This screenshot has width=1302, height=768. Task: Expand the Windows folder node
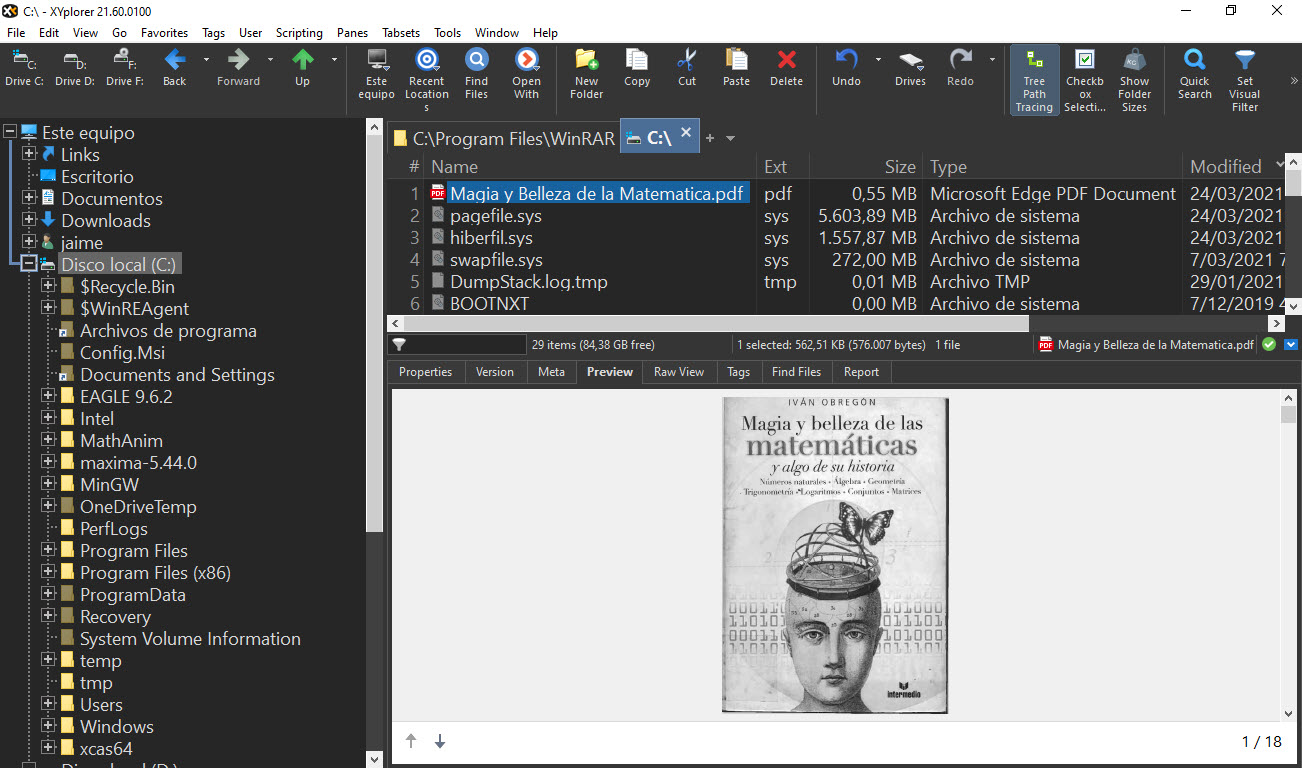pos(48,727)
